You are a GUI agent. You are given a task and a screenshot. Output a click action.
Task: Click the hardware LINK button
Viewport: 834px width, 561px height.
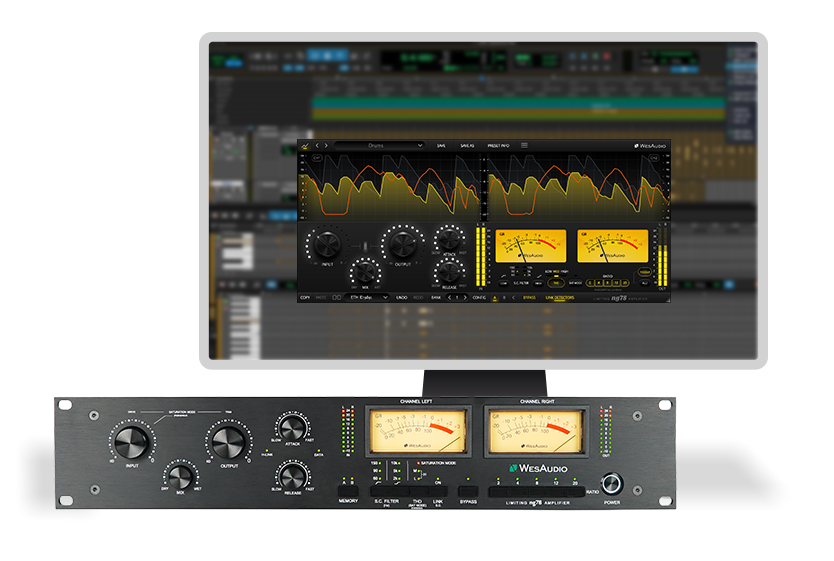pyautogui.click(x=438, y=491)
